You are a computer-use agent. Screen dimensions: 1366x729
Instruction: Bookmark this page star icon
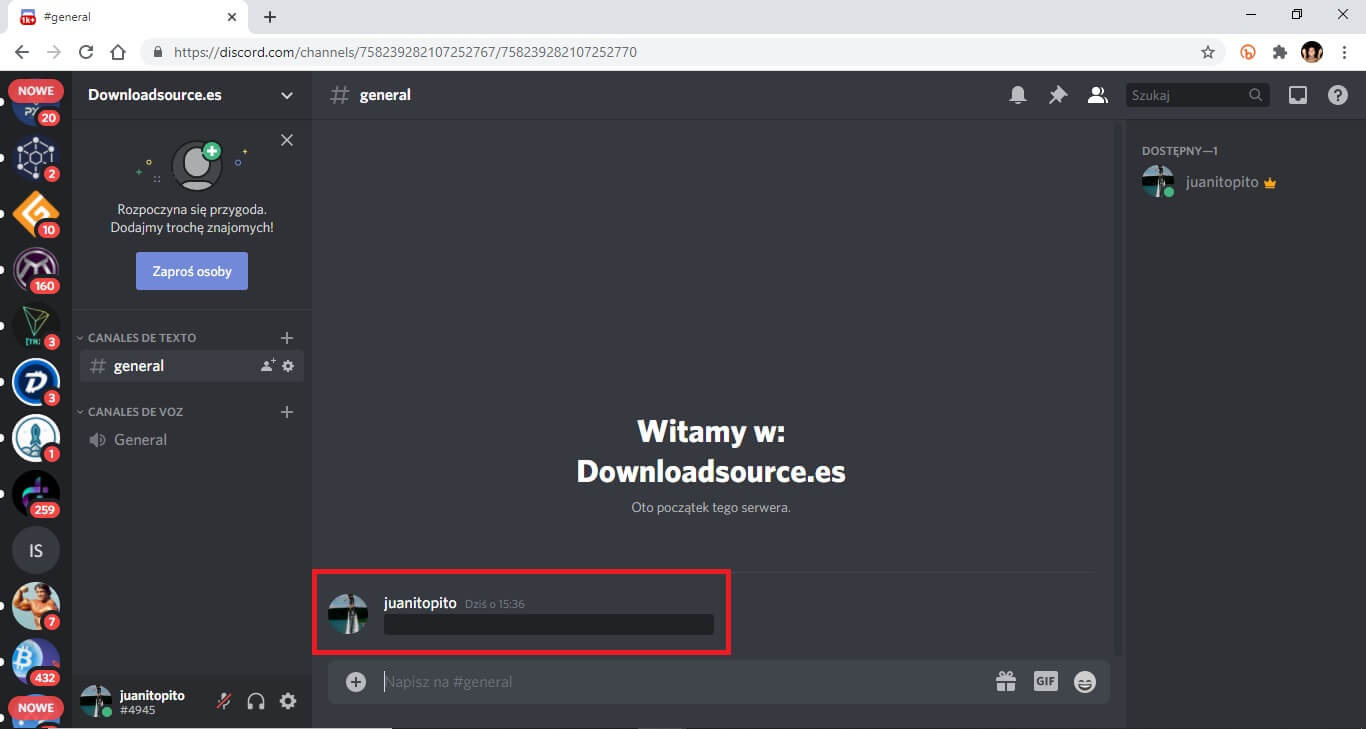[1208, 52]
